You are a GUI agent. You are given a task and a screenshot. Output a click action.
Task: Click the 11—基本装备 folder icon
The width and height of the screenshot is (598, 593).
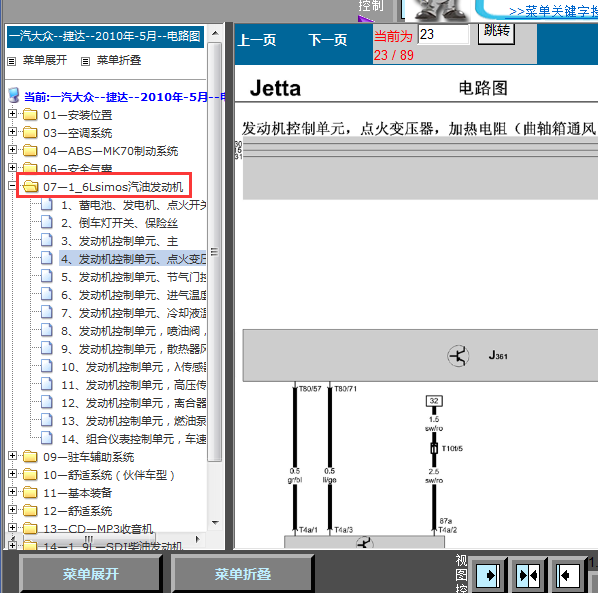30,492
